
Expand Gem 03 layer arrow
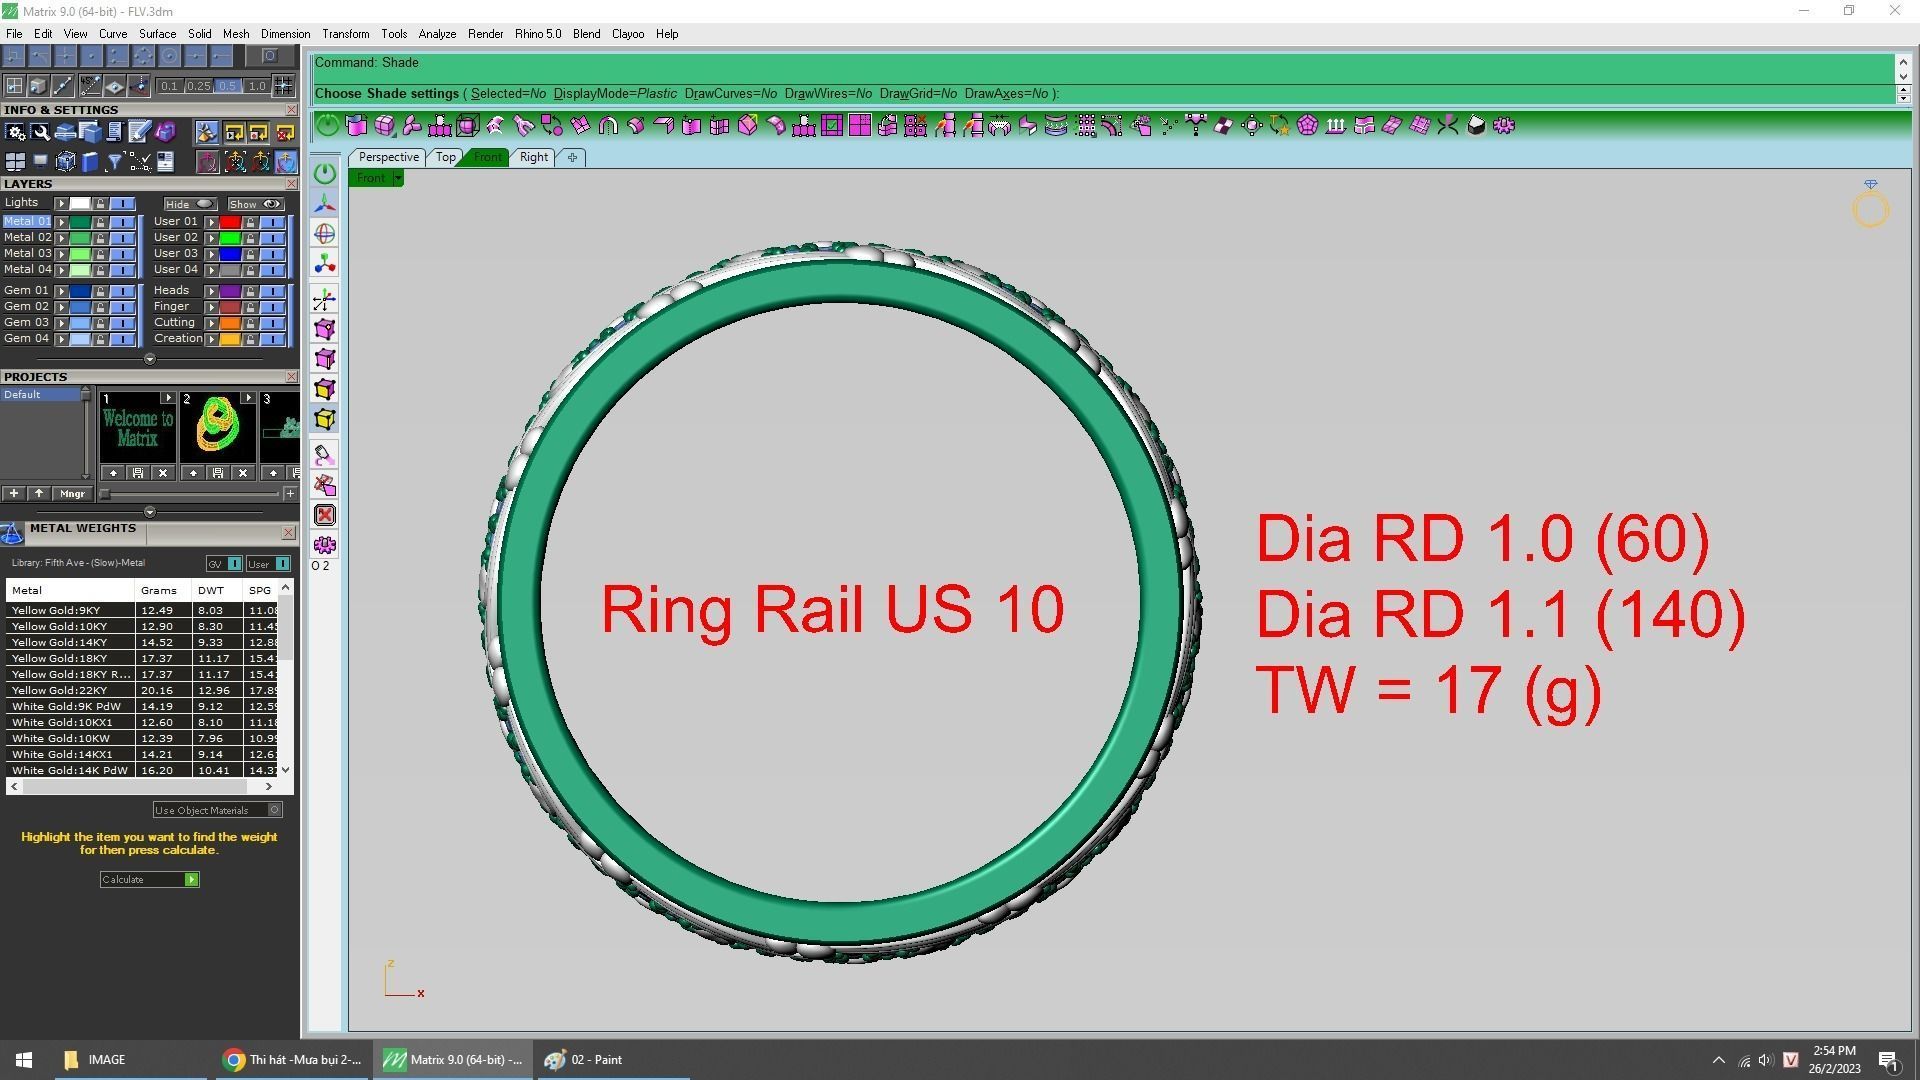[61, 323]
